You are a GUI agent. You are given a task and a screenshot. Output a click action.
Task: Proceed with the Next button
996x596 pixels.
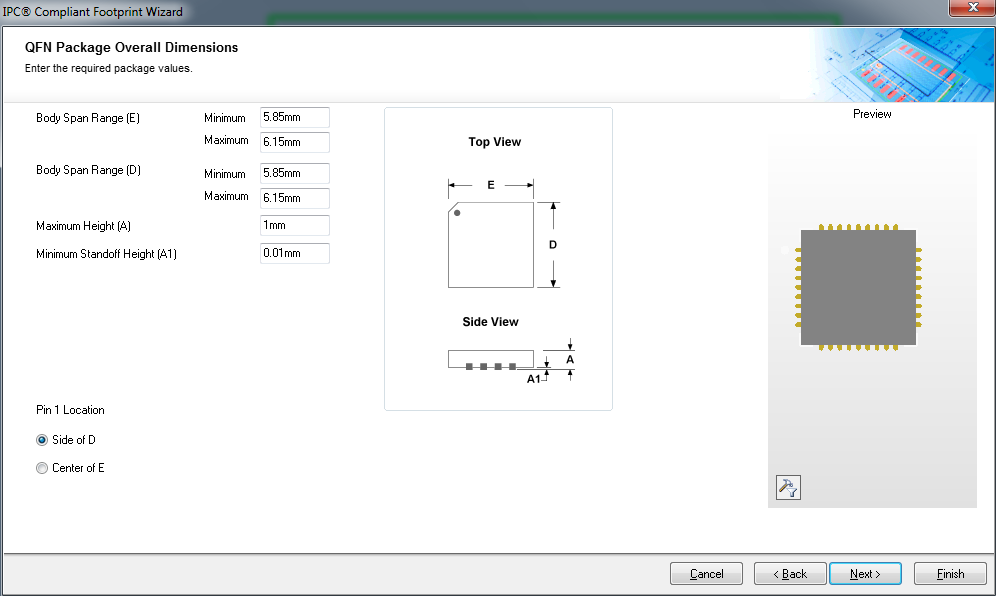865,574
